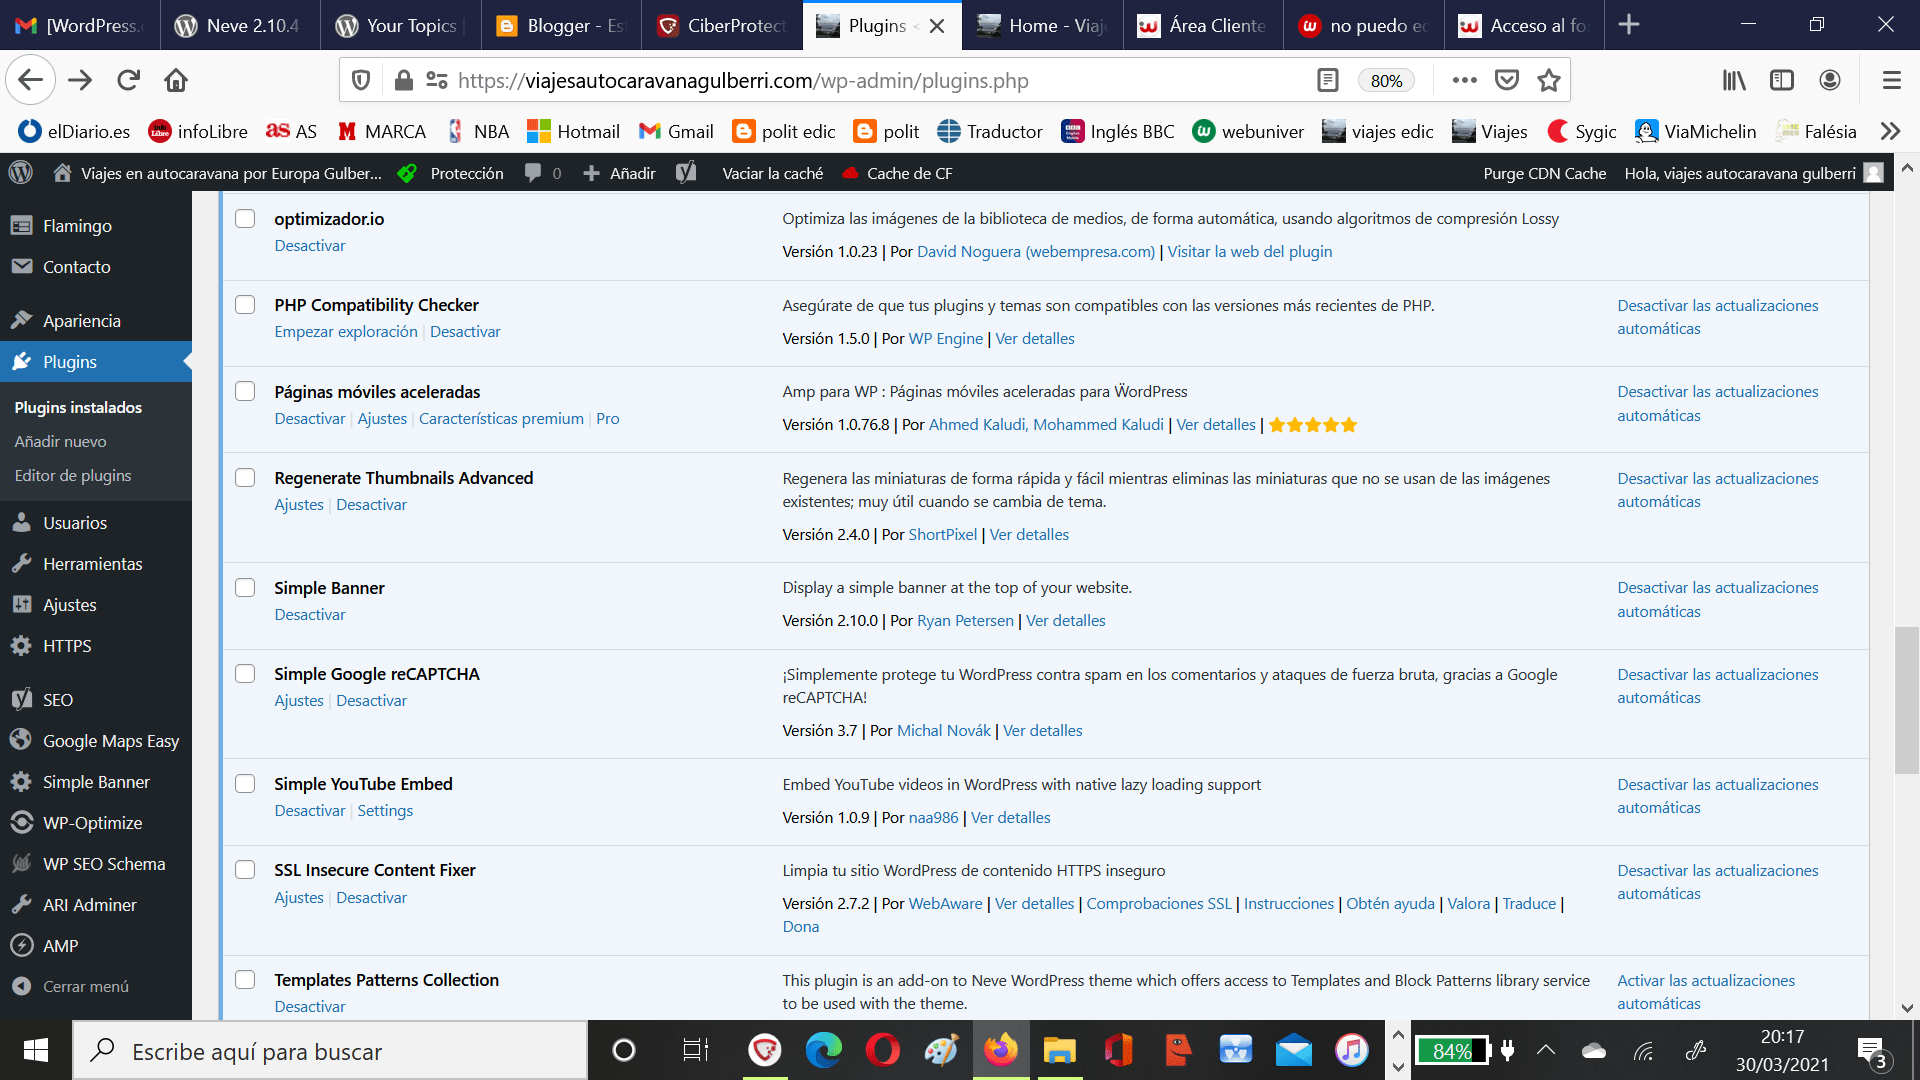Image resolution: width=1920 pixels, height=1080 pixels.
Task: Click Empezar exploración for PHP Compatibility Checker
Action: [x=346, y=331]
